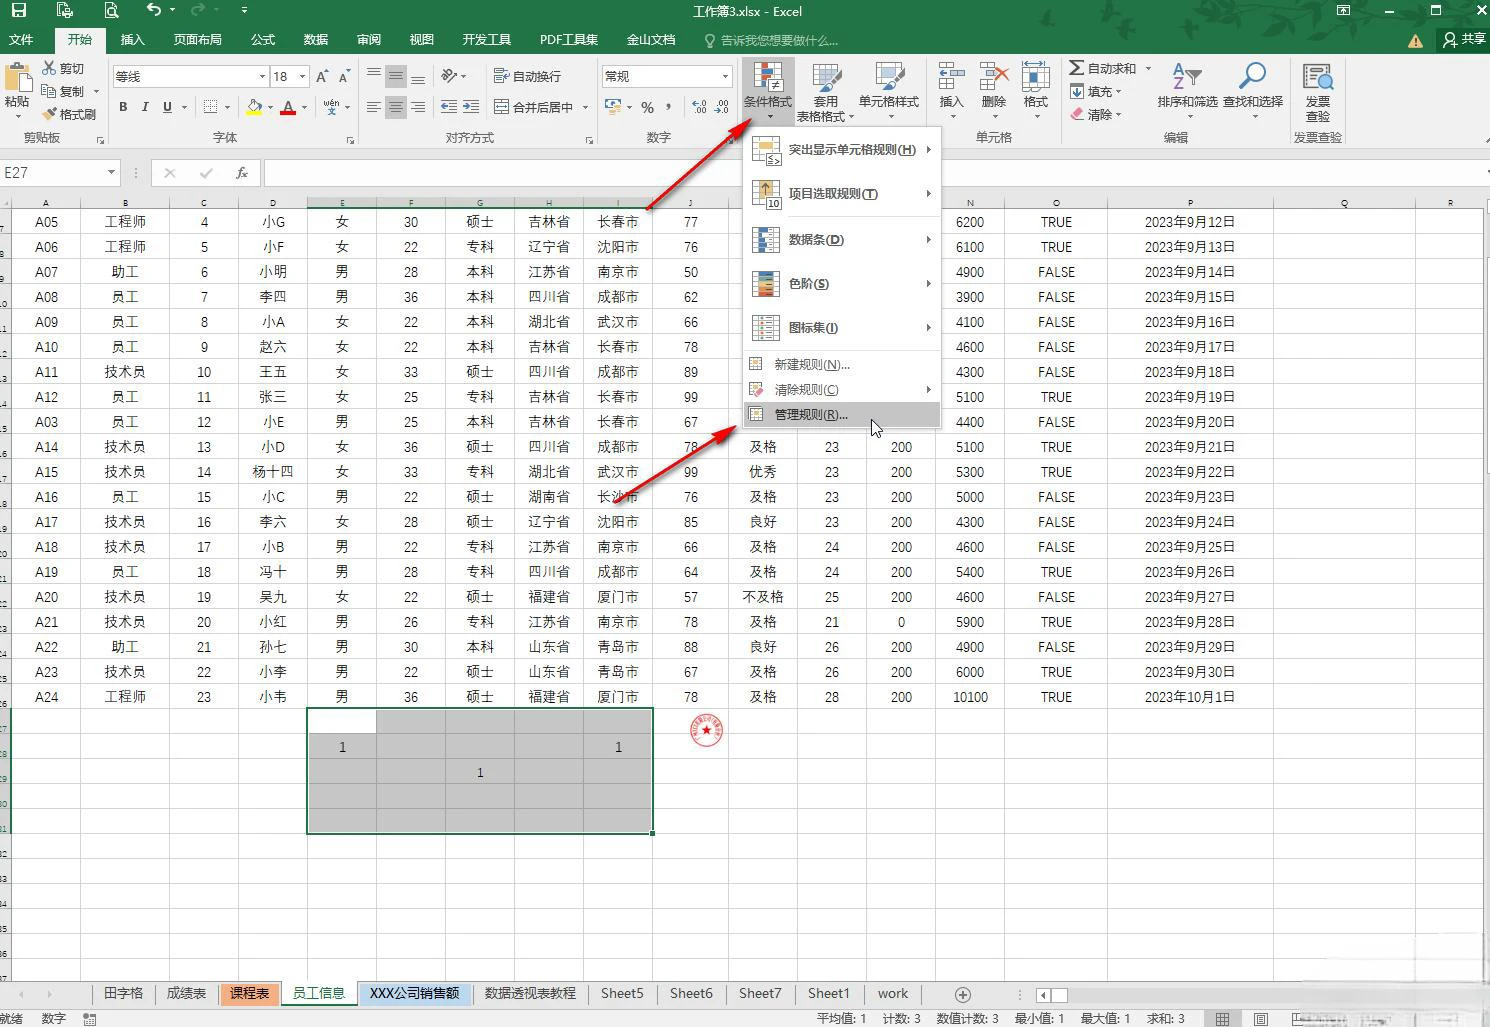The width and height of the screenshot is (1490, 1027).
Task: Click the percent style icon
Action: (x=647, y=107)
